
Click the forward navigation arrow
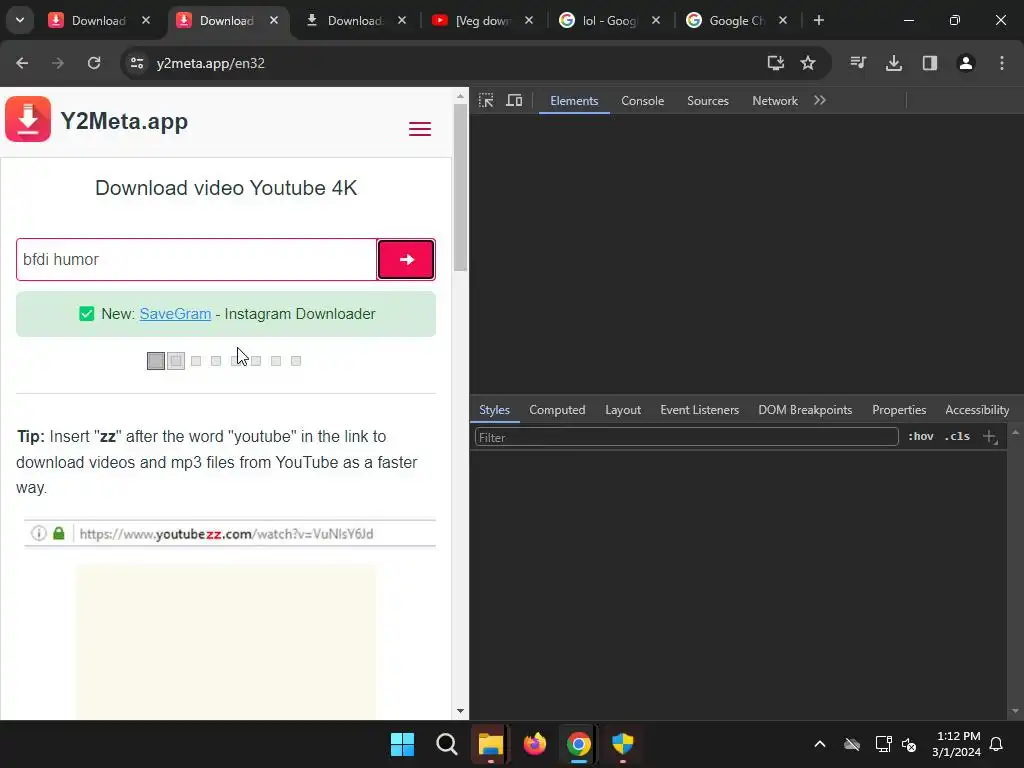(58, 63)
